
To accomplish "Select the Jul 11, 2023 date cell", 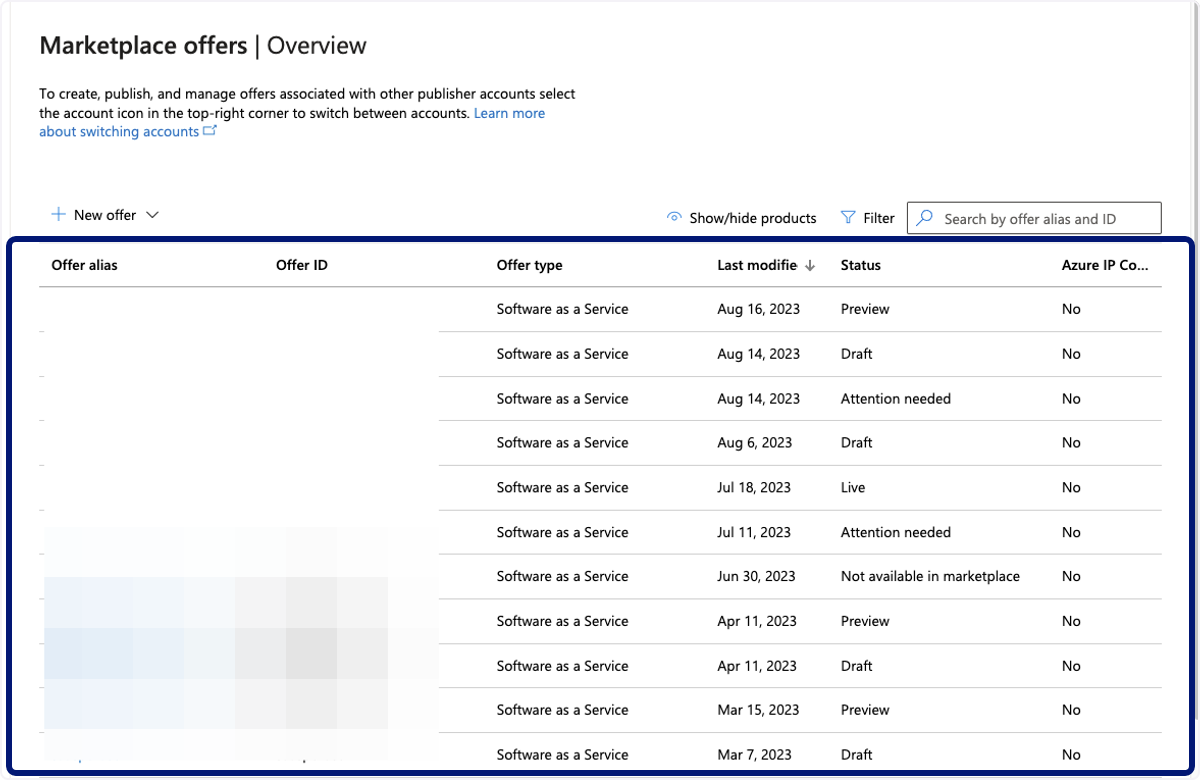I will click(x=754, y=532).
